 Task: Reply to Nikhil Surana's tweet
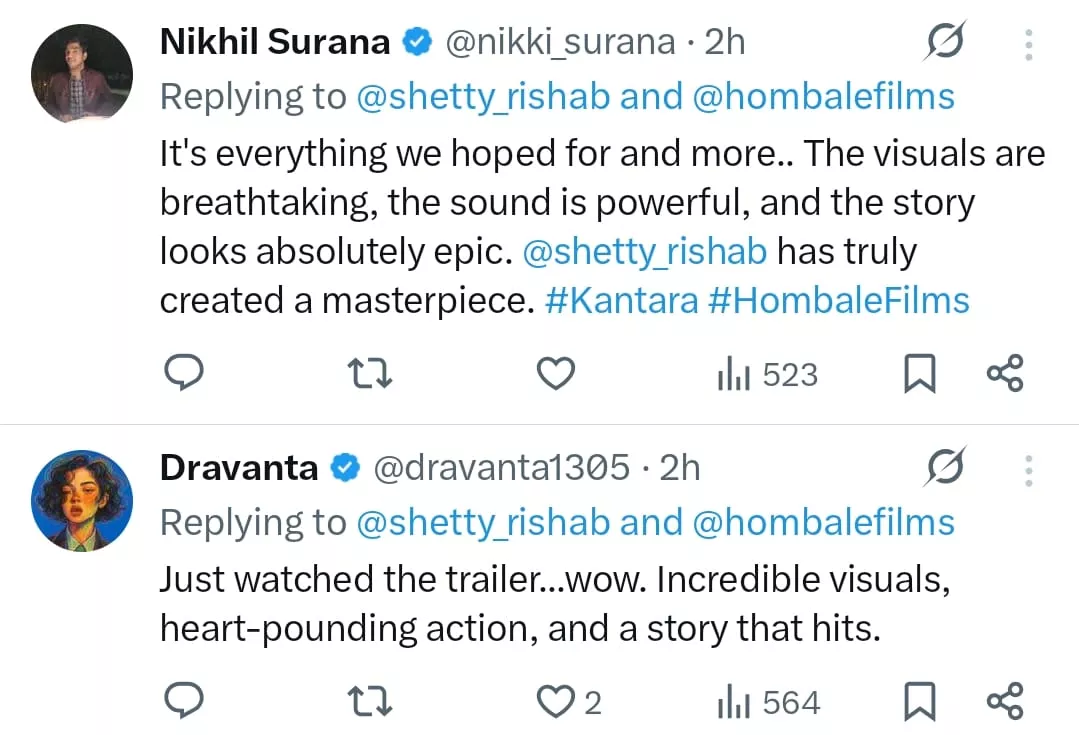pyautogui.click(x=183, y=374)
